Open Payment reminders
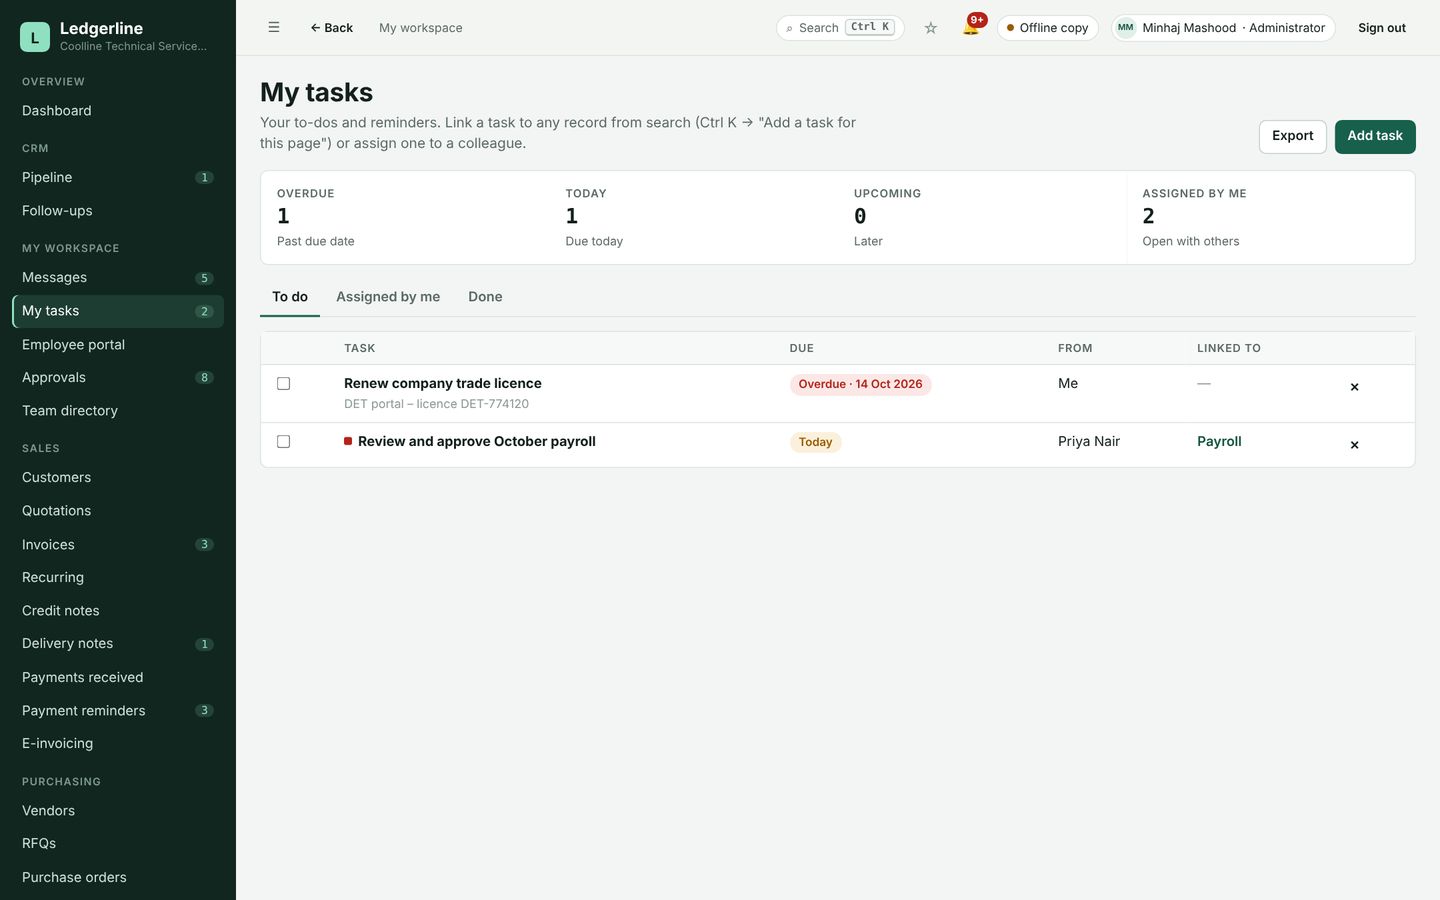Screen dimensions: 1440x900 pyautogui.click(x=118, y=711)
